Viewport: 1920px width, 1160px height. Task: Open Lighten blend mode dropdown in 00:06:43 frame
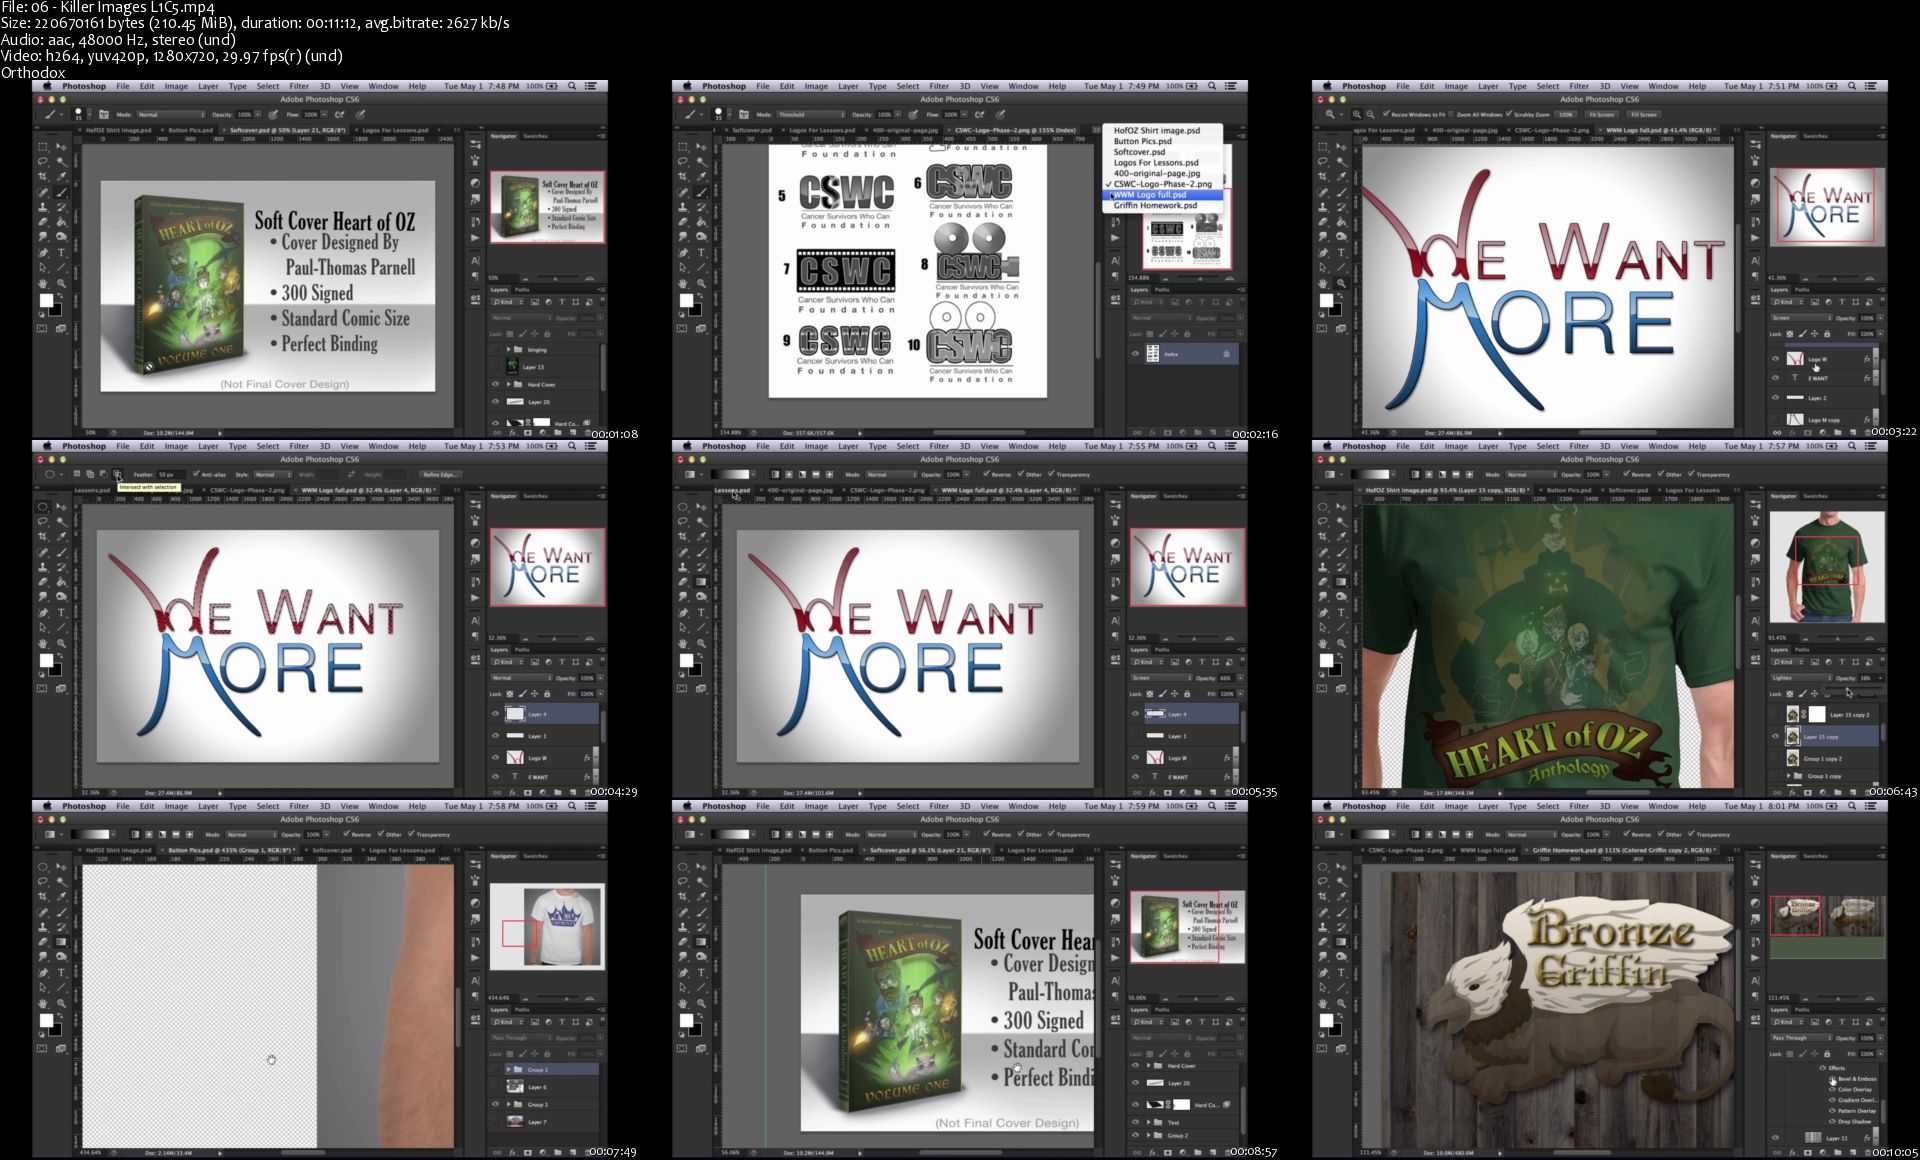point(1801,678)
